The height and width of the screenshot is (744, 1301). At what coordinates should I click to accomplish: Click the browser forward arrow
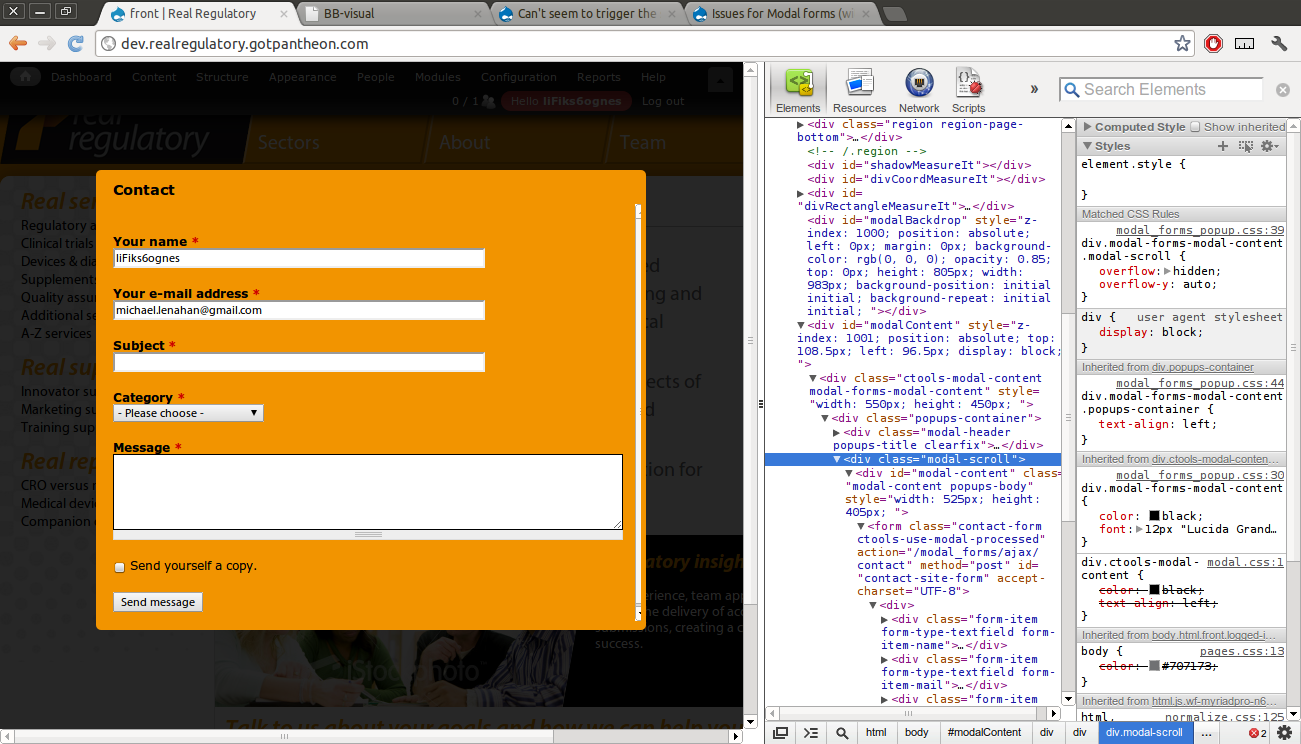tap(46, 44)
